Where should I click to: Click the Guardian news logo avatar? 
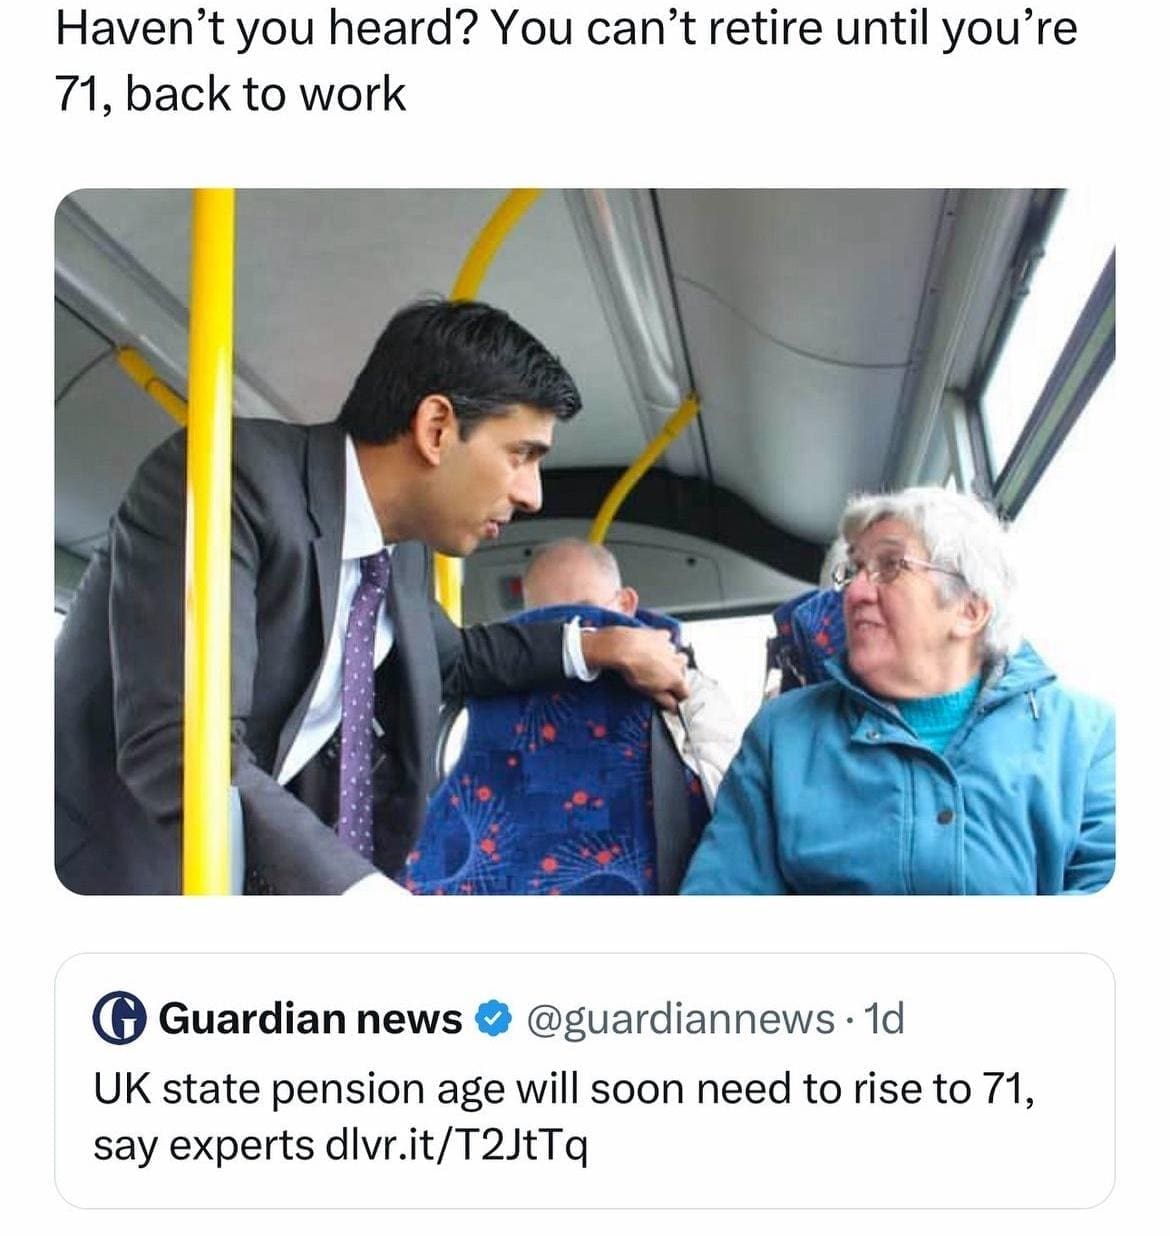[120, 1018]
